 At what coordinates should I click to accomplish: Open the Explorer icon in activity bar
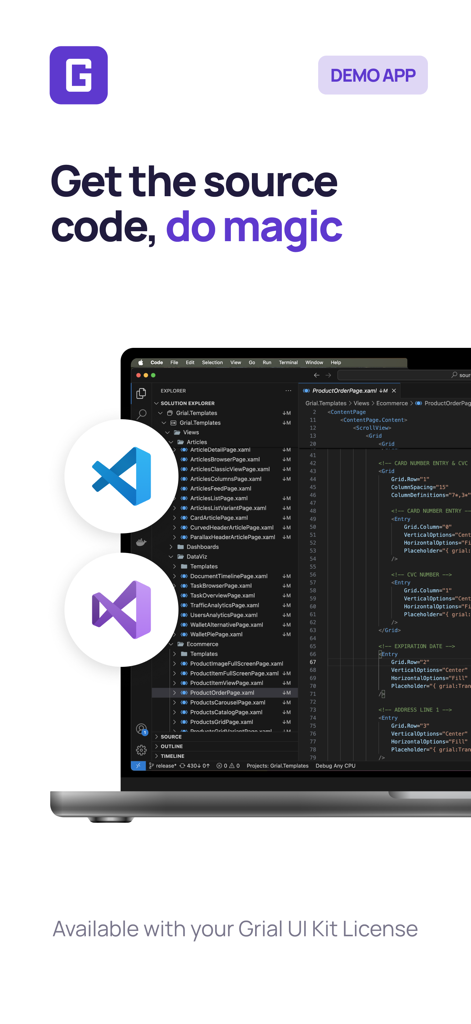(141, 393)
